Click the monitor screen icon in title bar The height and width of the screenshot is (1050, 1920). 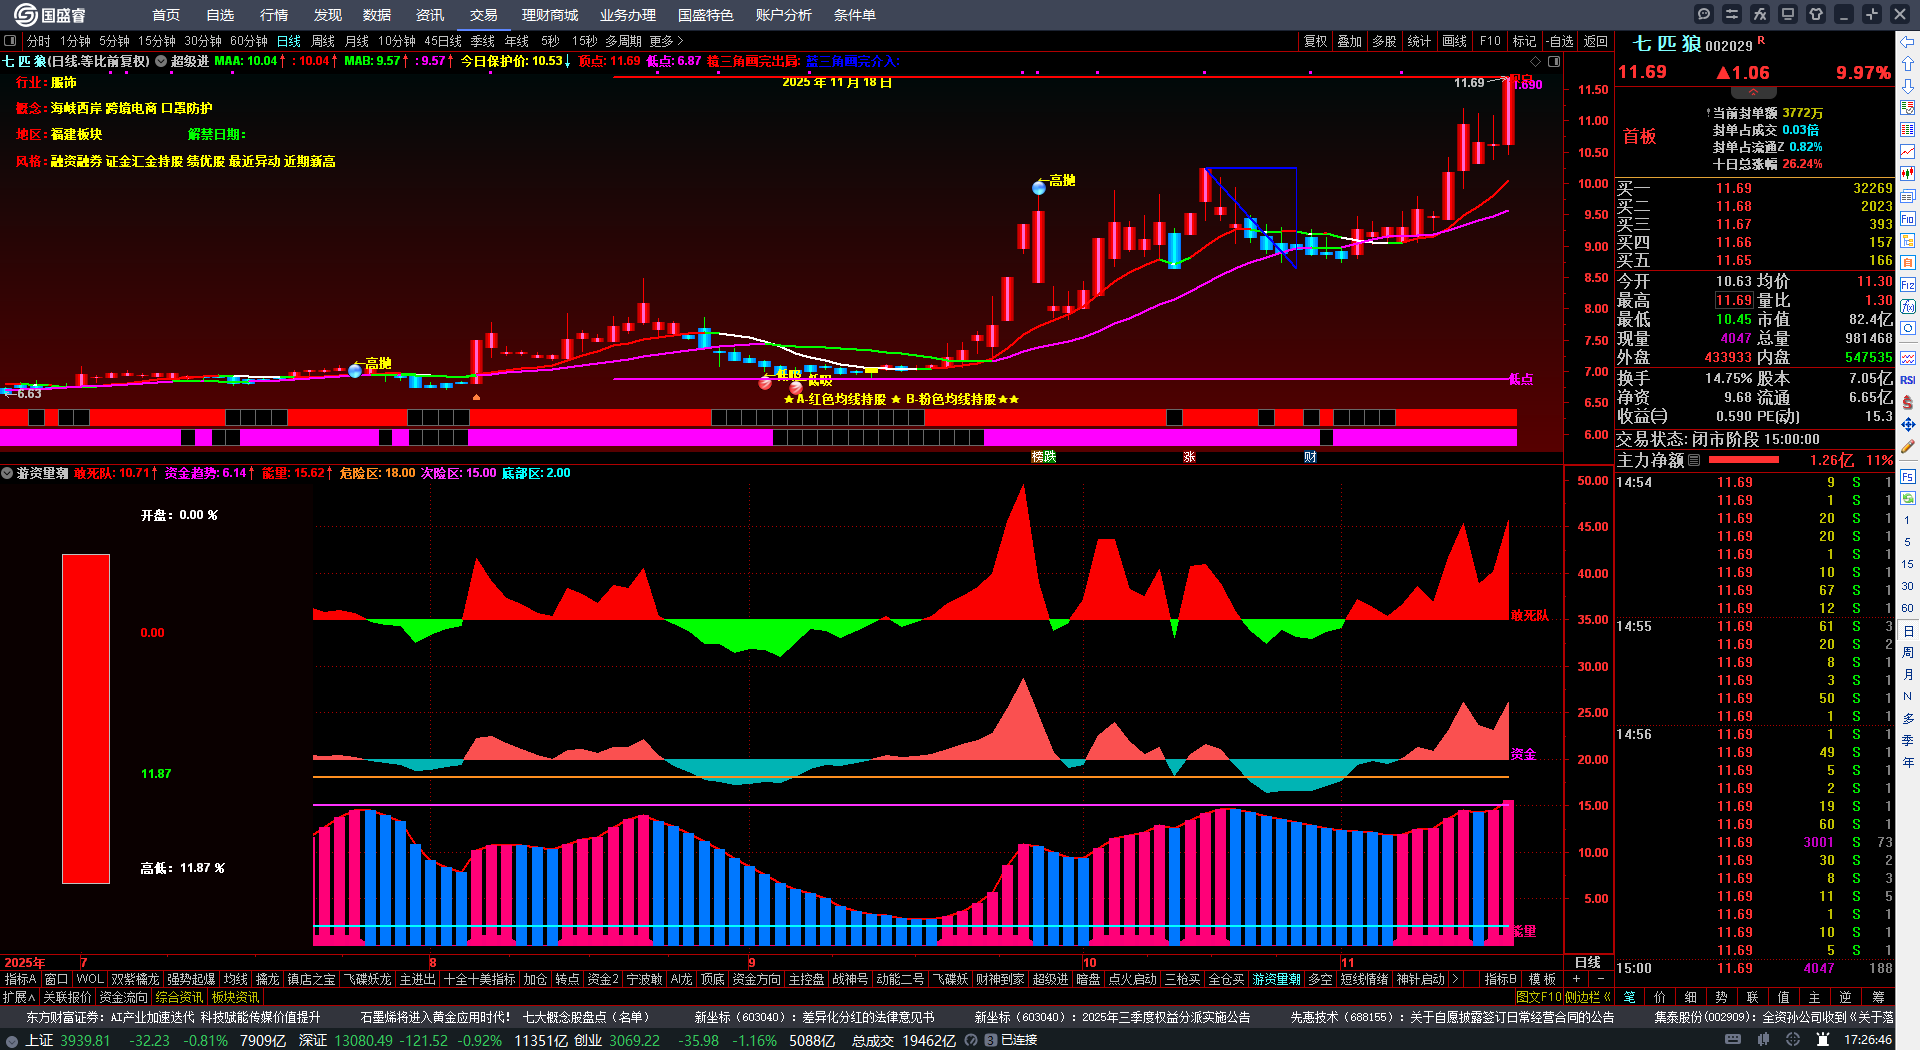tap(1788, 14)
